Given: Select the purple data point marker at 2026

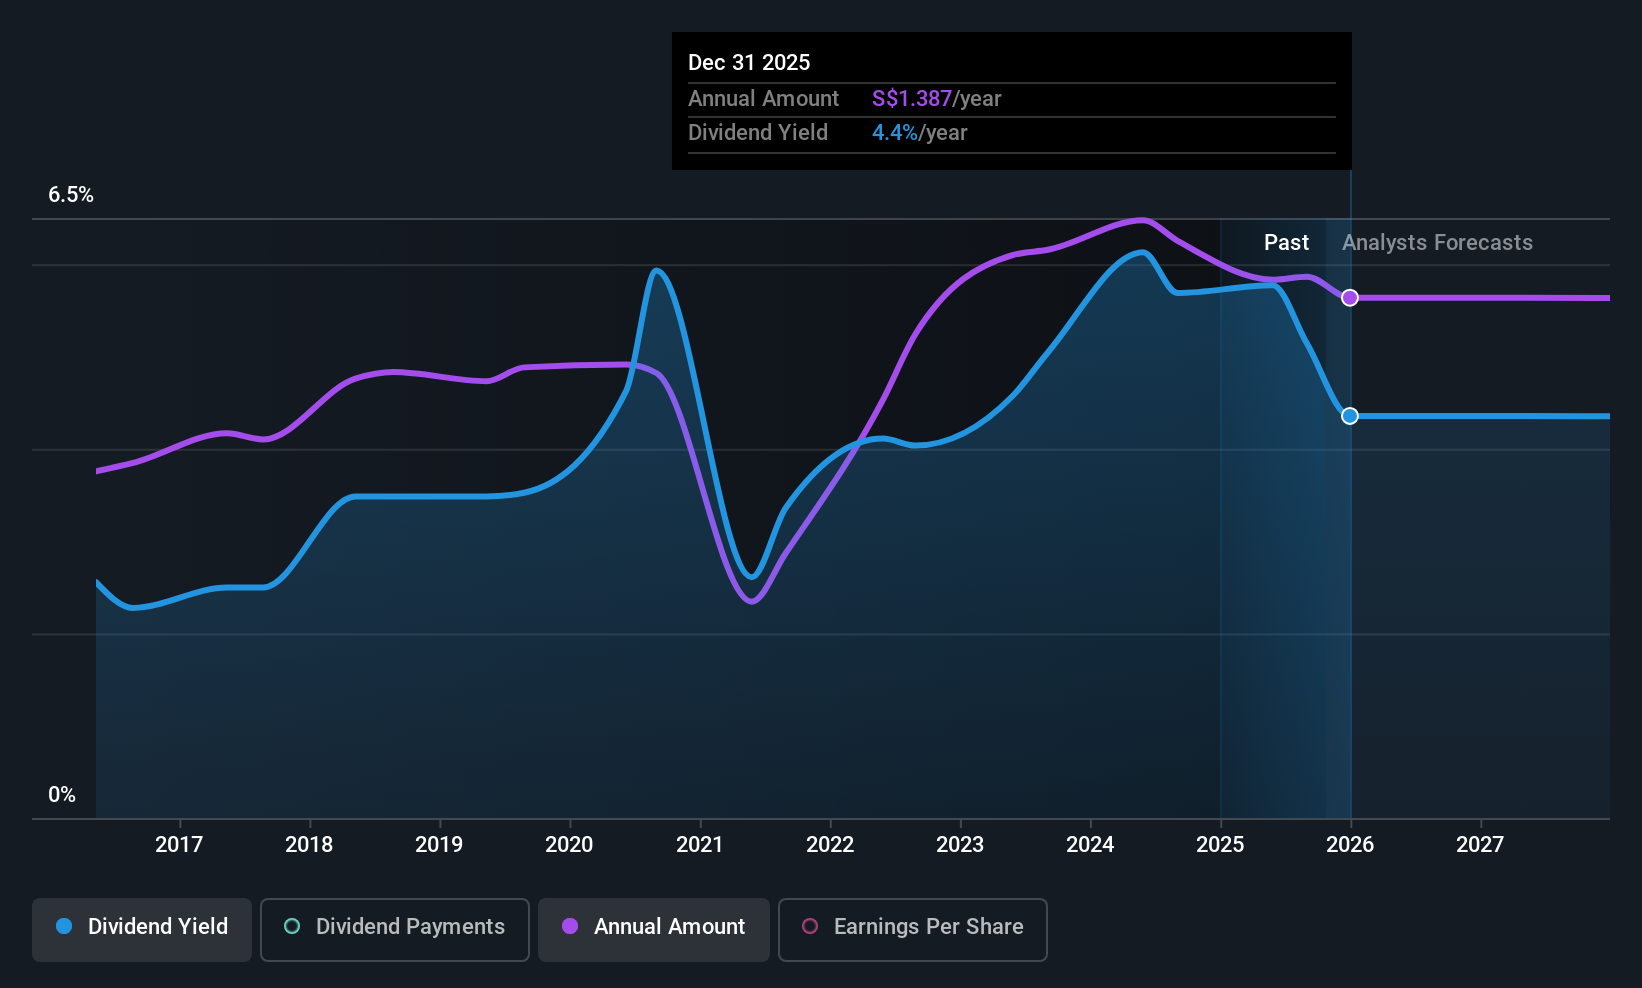Looking at the screenshot, I should click(x=1350, y=297).
